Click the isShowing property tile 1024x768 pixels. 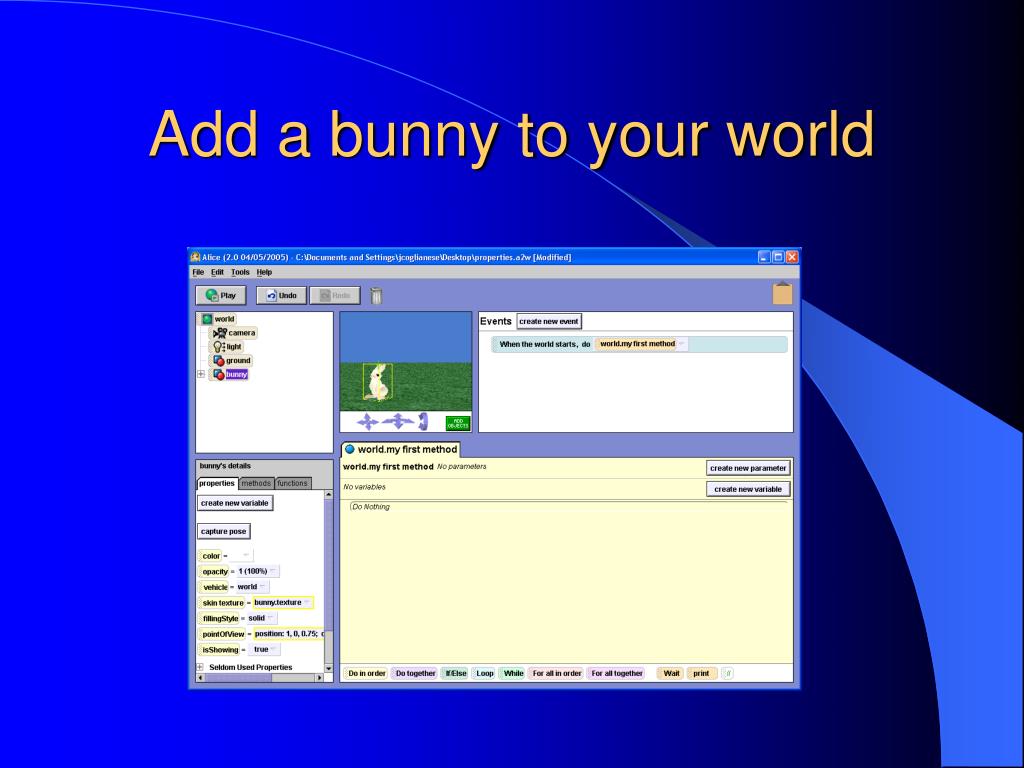point(220,650)
